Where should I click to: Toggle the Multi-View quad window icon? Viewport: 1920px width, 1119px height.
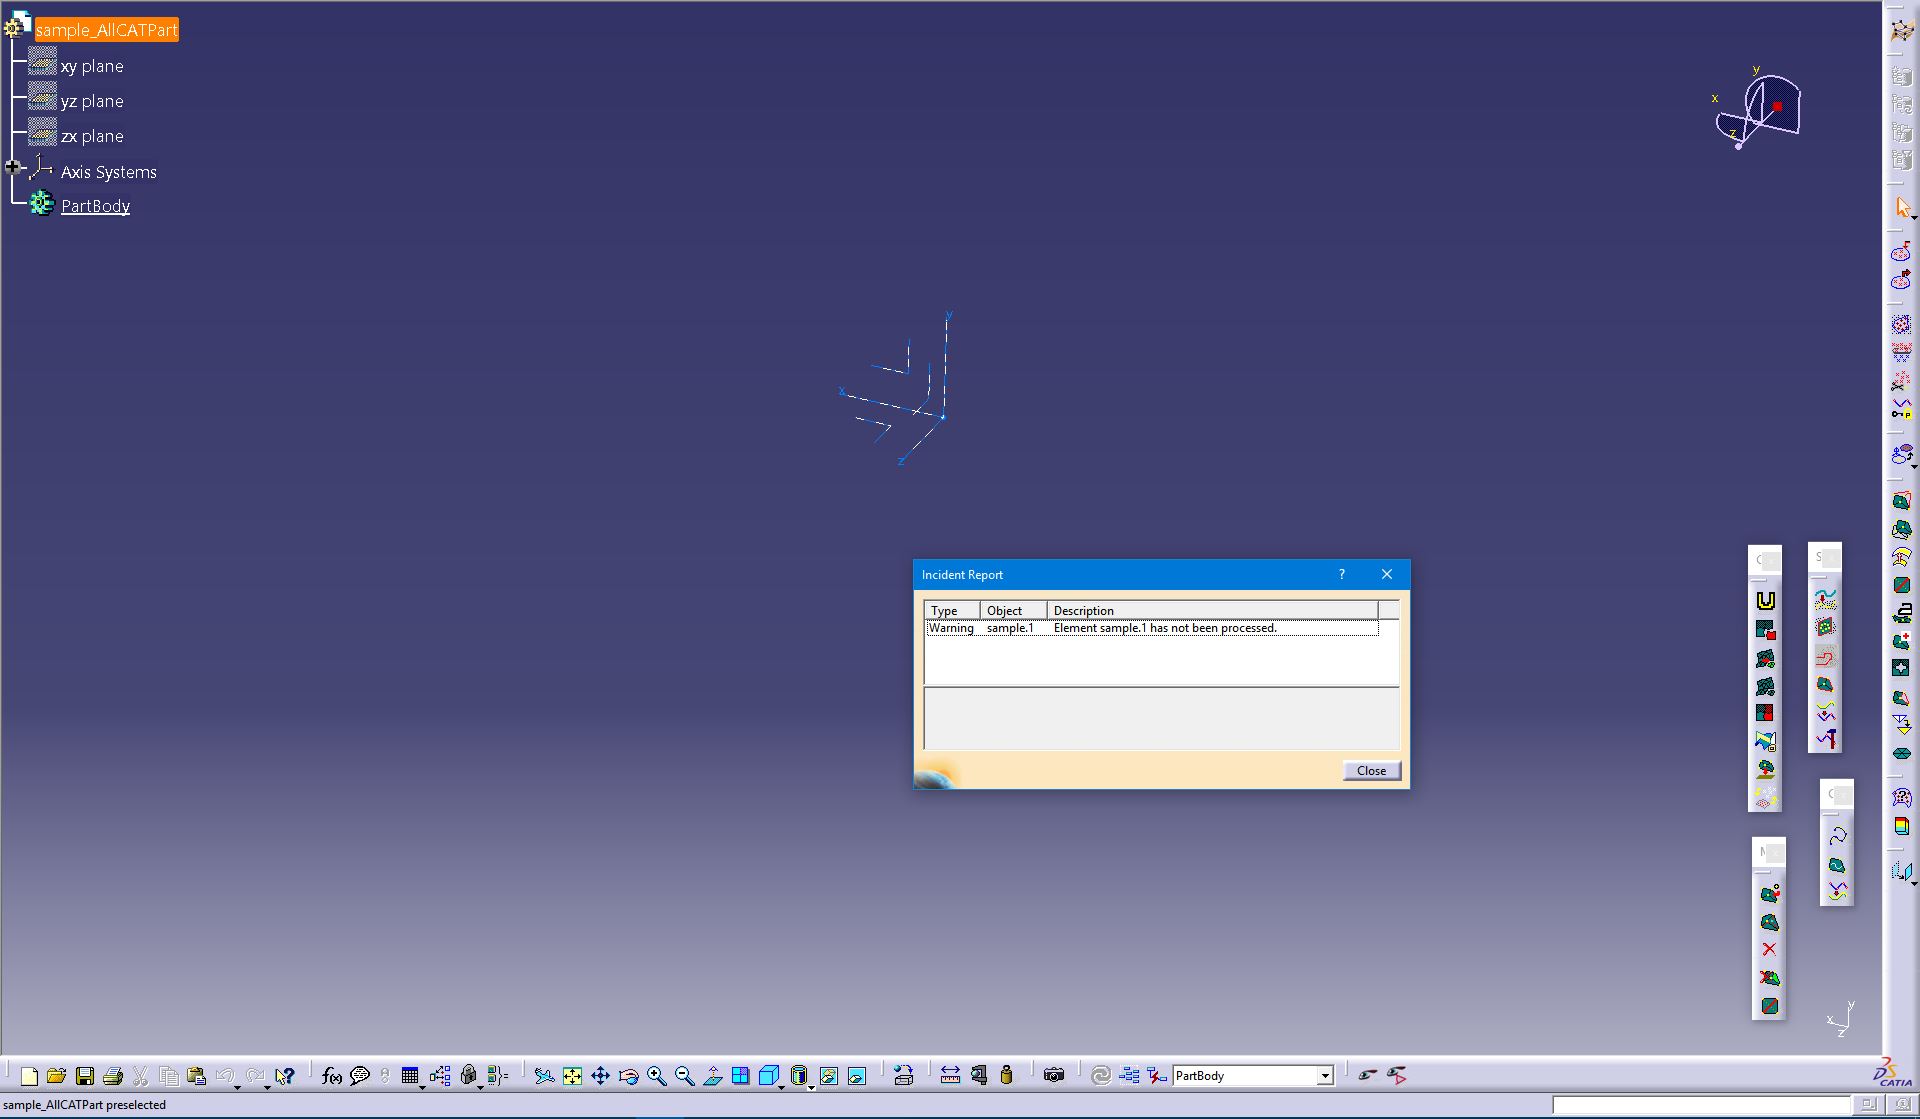coord(740,1076)
